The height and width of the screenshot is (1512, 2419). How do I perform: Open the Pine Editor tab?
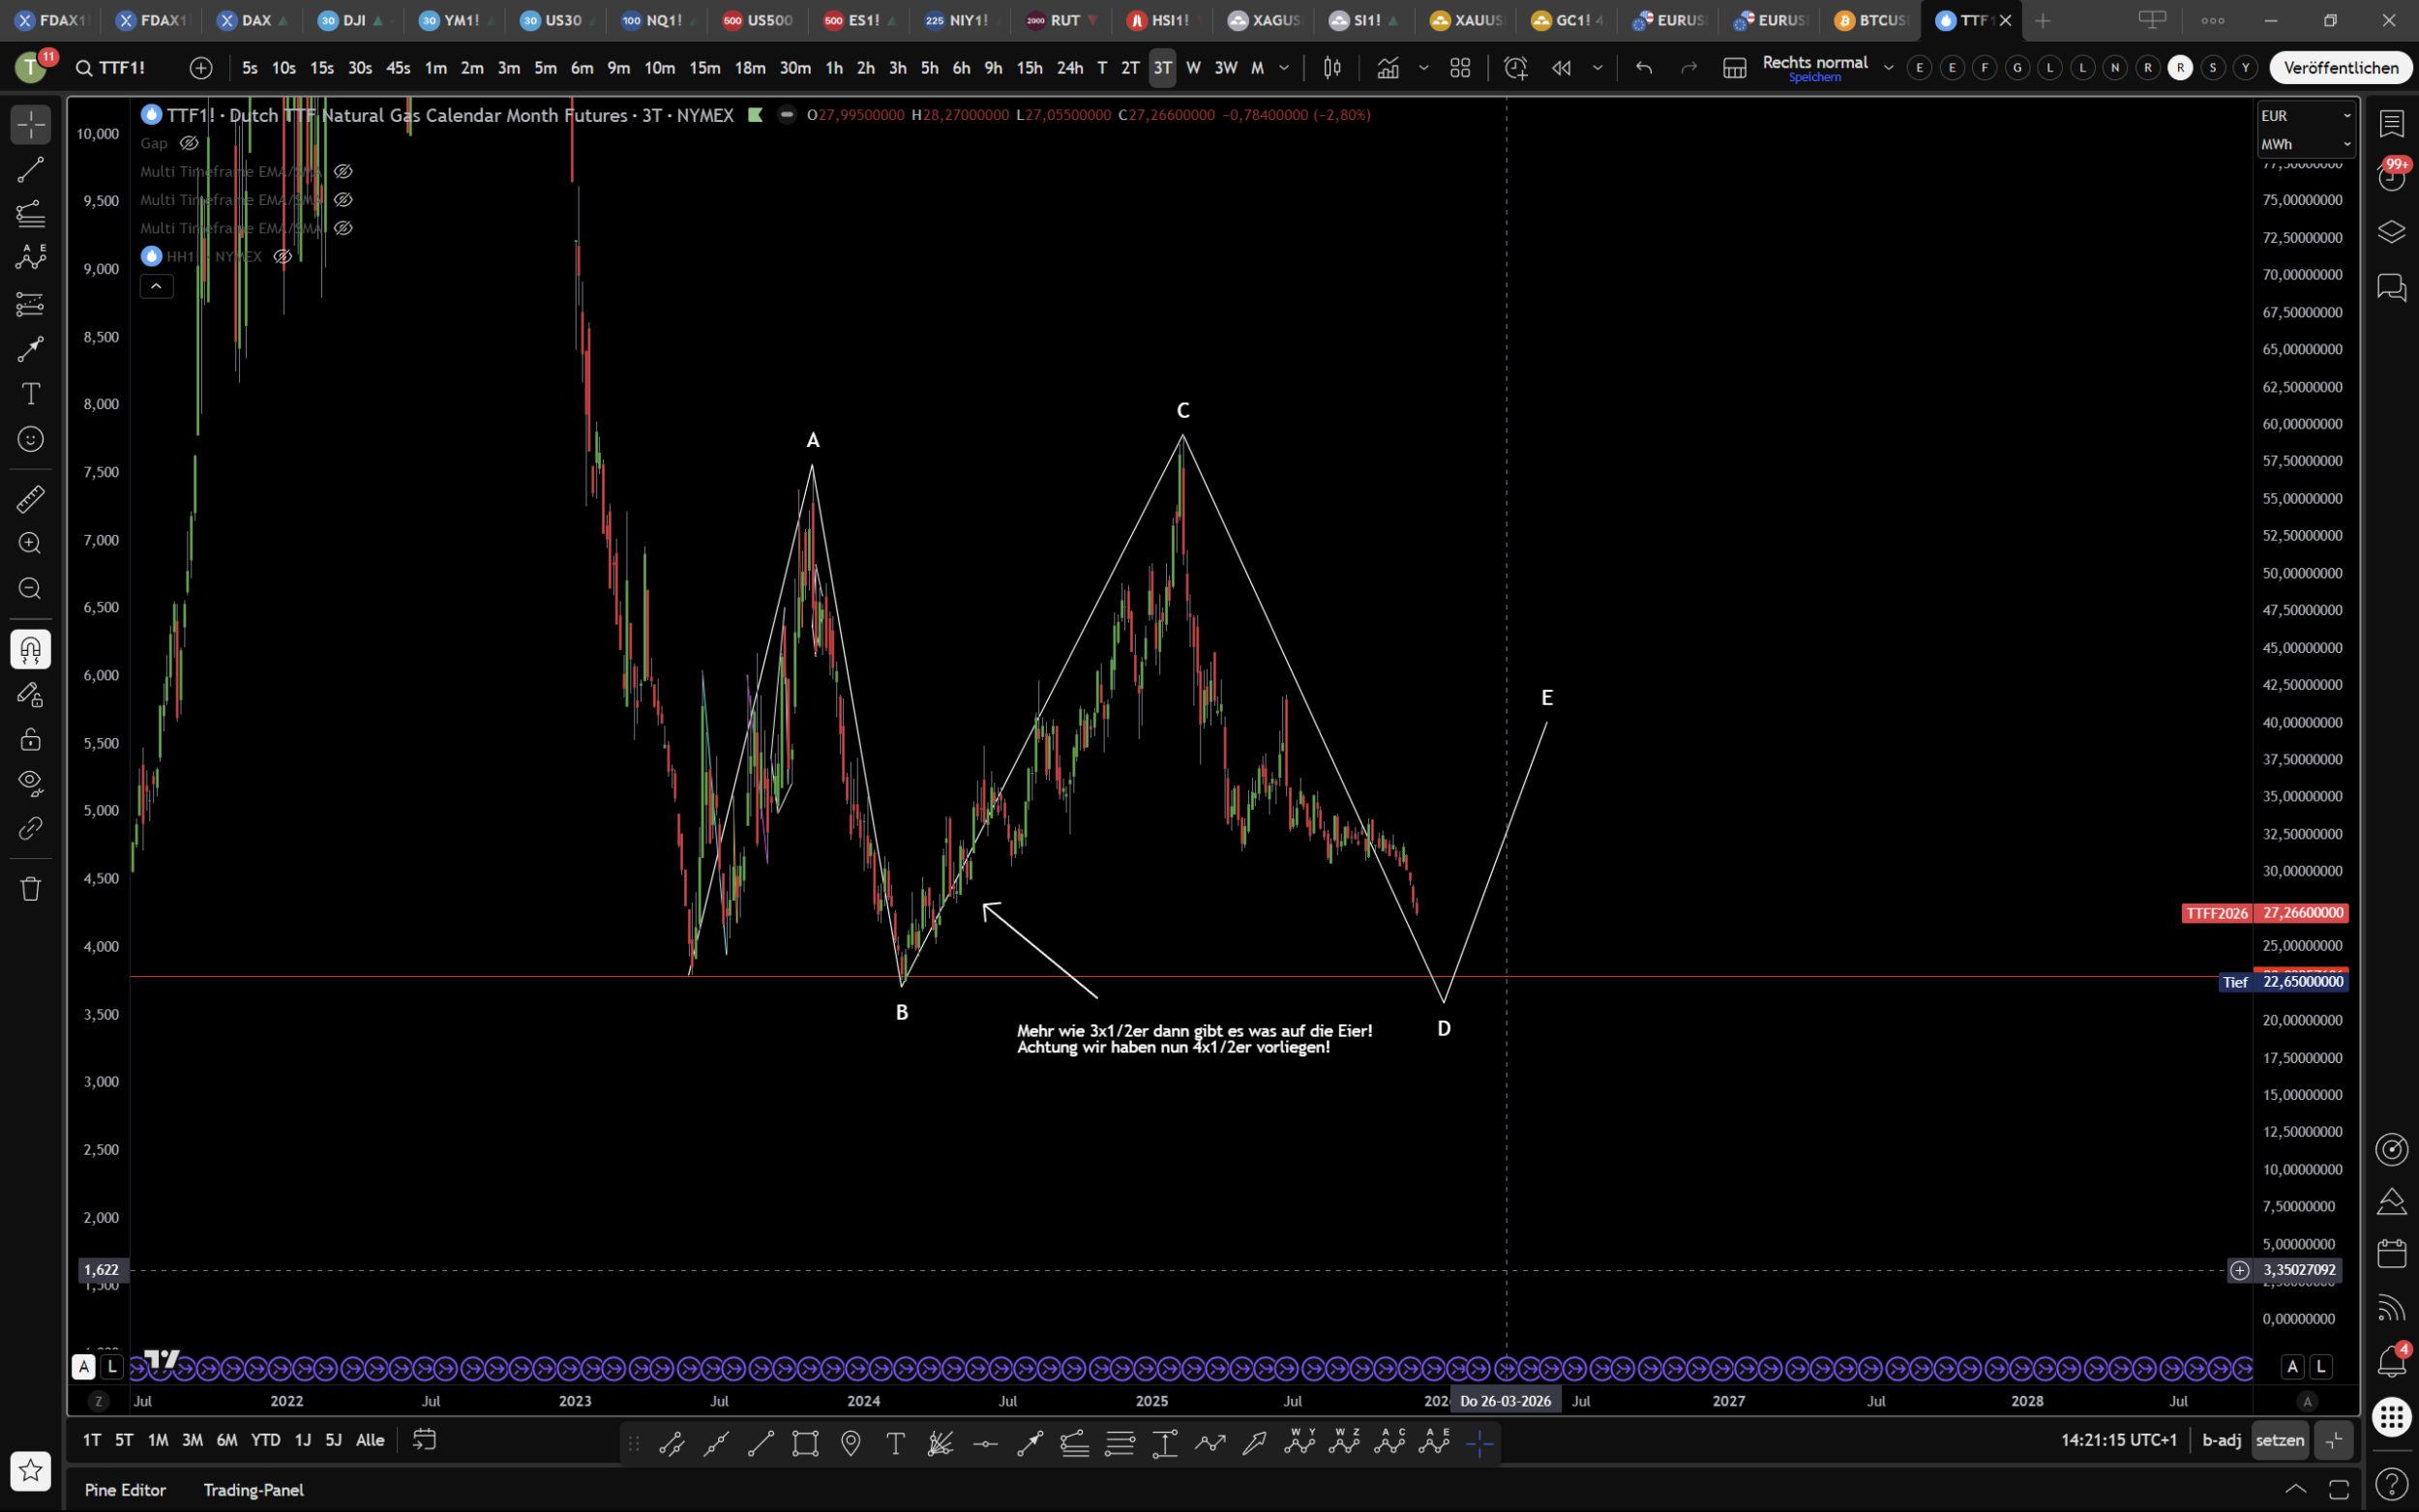tap(125, 1490)
